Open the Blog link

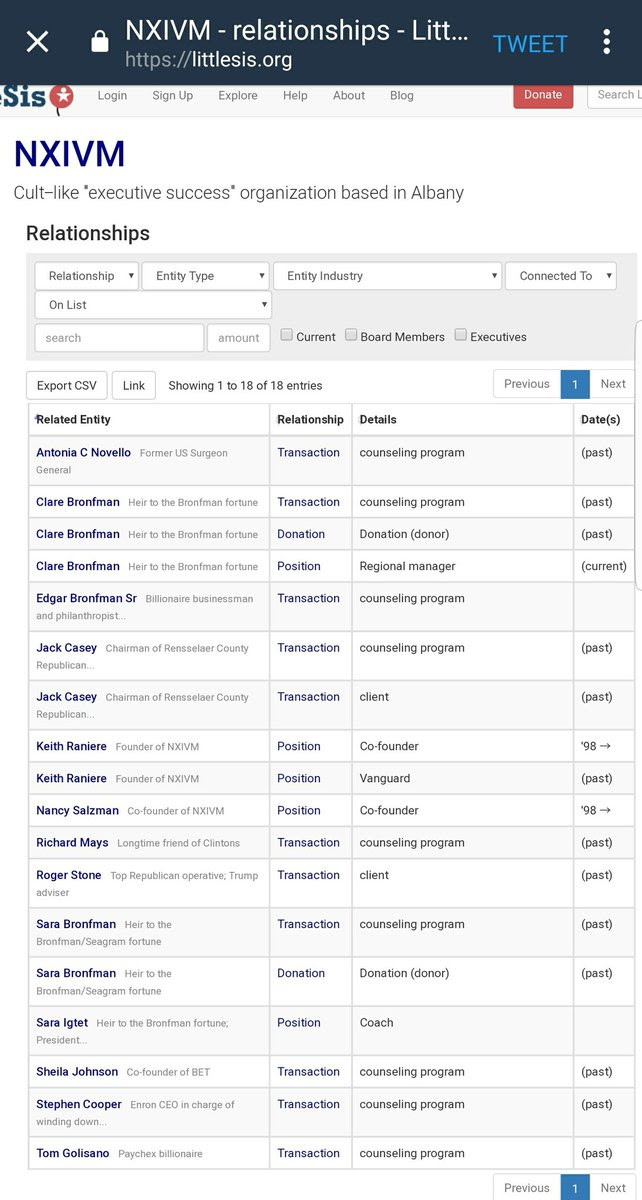point(402,95)
